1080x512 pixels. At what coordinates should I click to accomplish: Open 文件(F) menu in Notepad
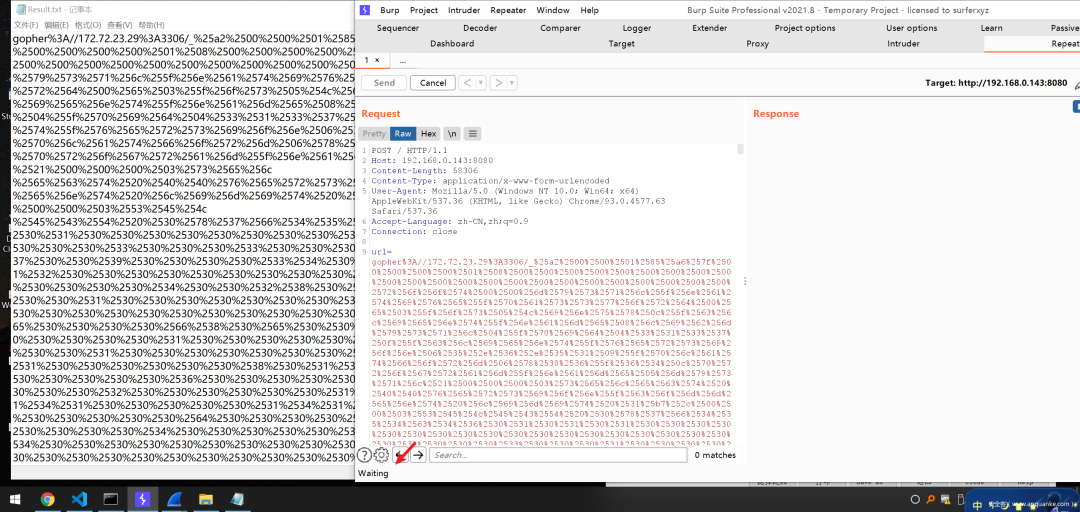(25, 25)
